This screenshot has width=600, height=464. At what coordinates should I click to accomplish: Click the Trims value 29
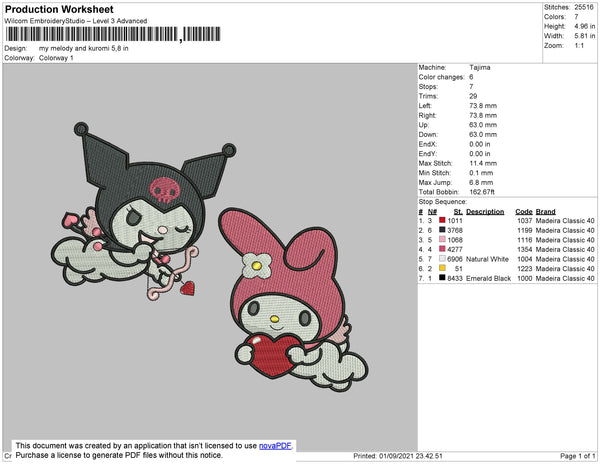[473, 96]
